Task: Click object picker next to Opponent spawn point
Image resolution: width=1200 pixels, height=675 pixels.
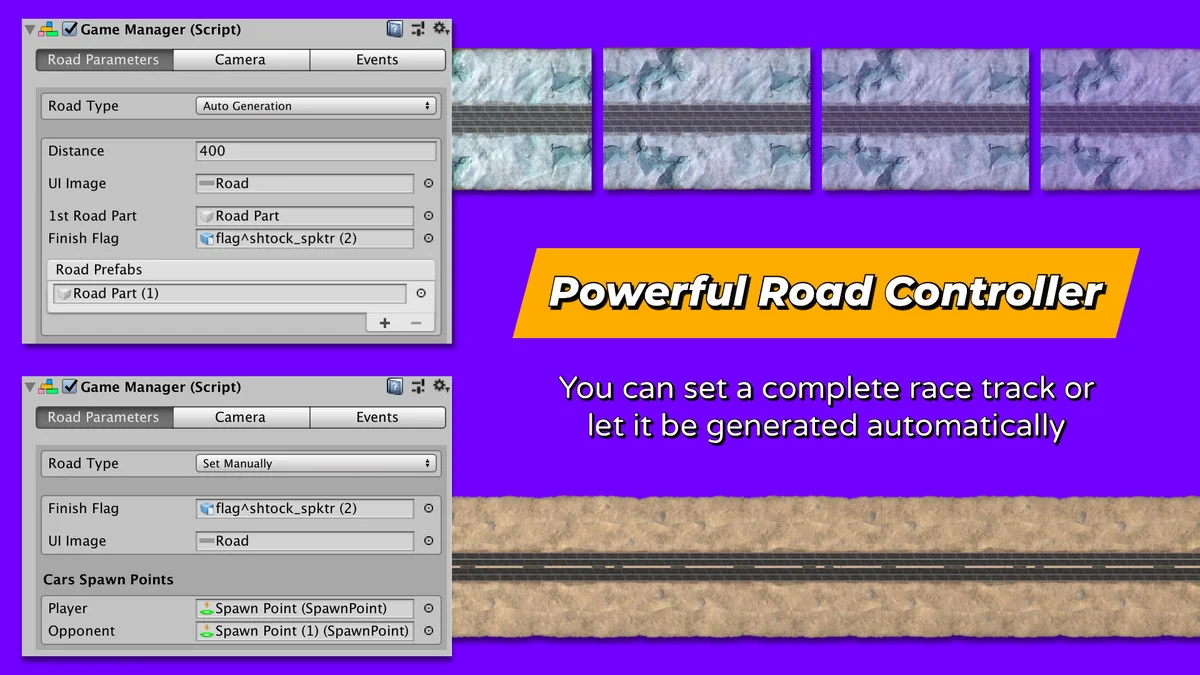Action: (428, 631)
